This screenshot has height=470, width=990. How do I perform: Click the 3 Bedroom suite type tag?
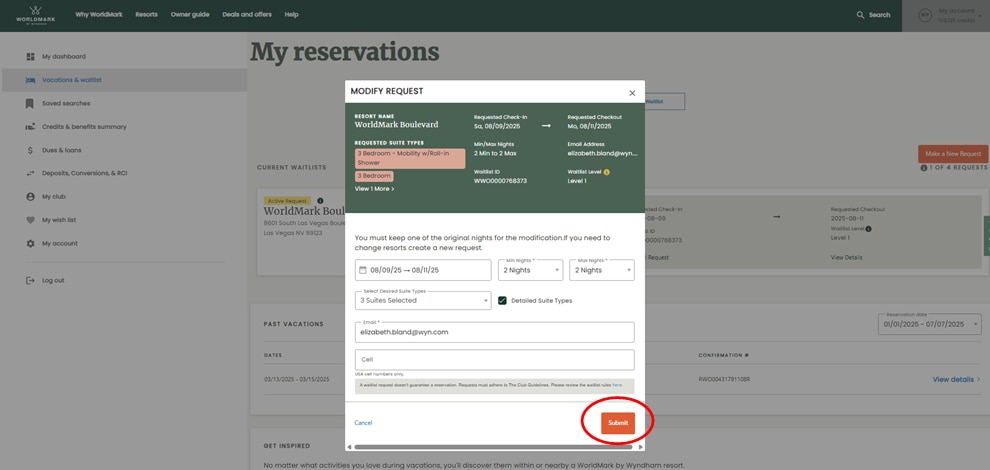374,176
